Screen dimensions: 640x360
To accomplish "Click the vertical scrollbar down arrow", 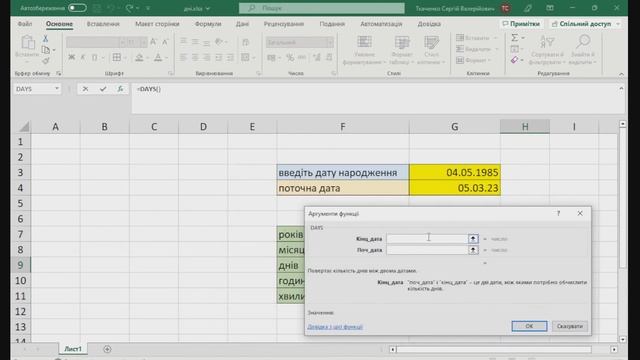I will (x=622, y=339).
